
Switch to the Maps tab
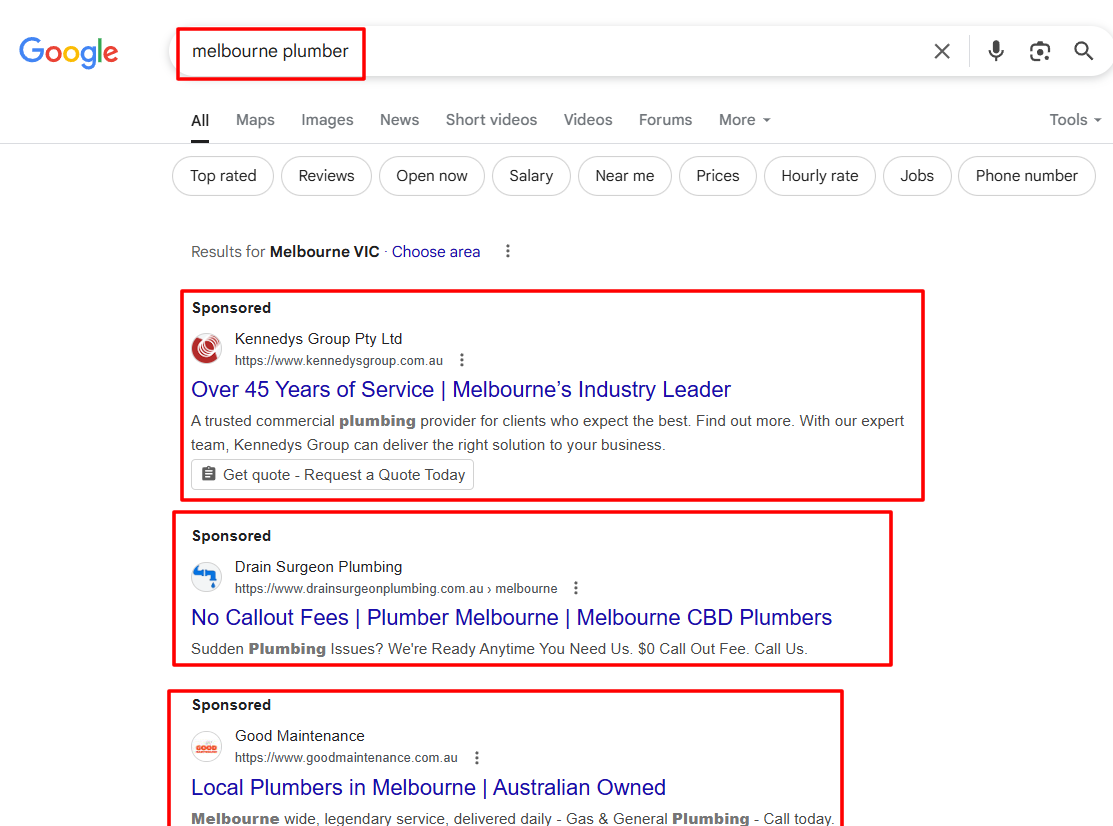pyautogui.click(x=255, y=120)
